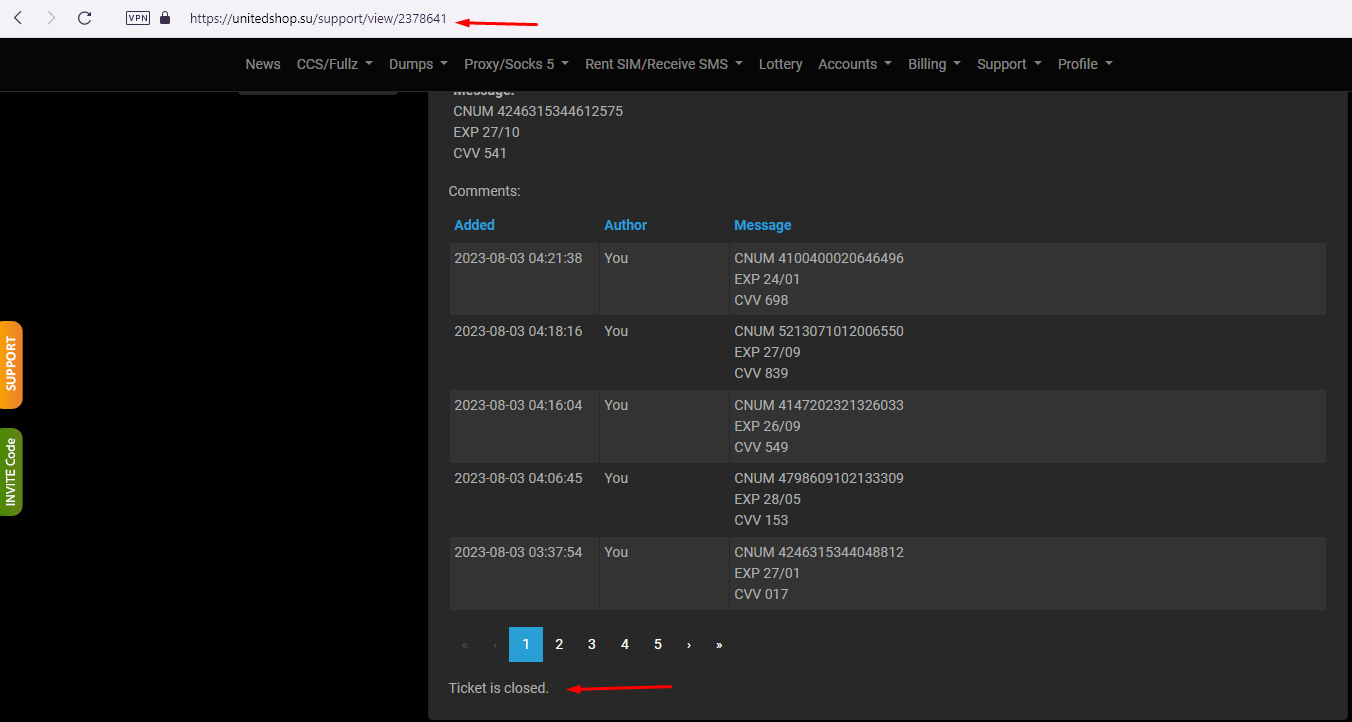Click the timestamp 2023-08-03 04:18:16

[x=518, y=331]
